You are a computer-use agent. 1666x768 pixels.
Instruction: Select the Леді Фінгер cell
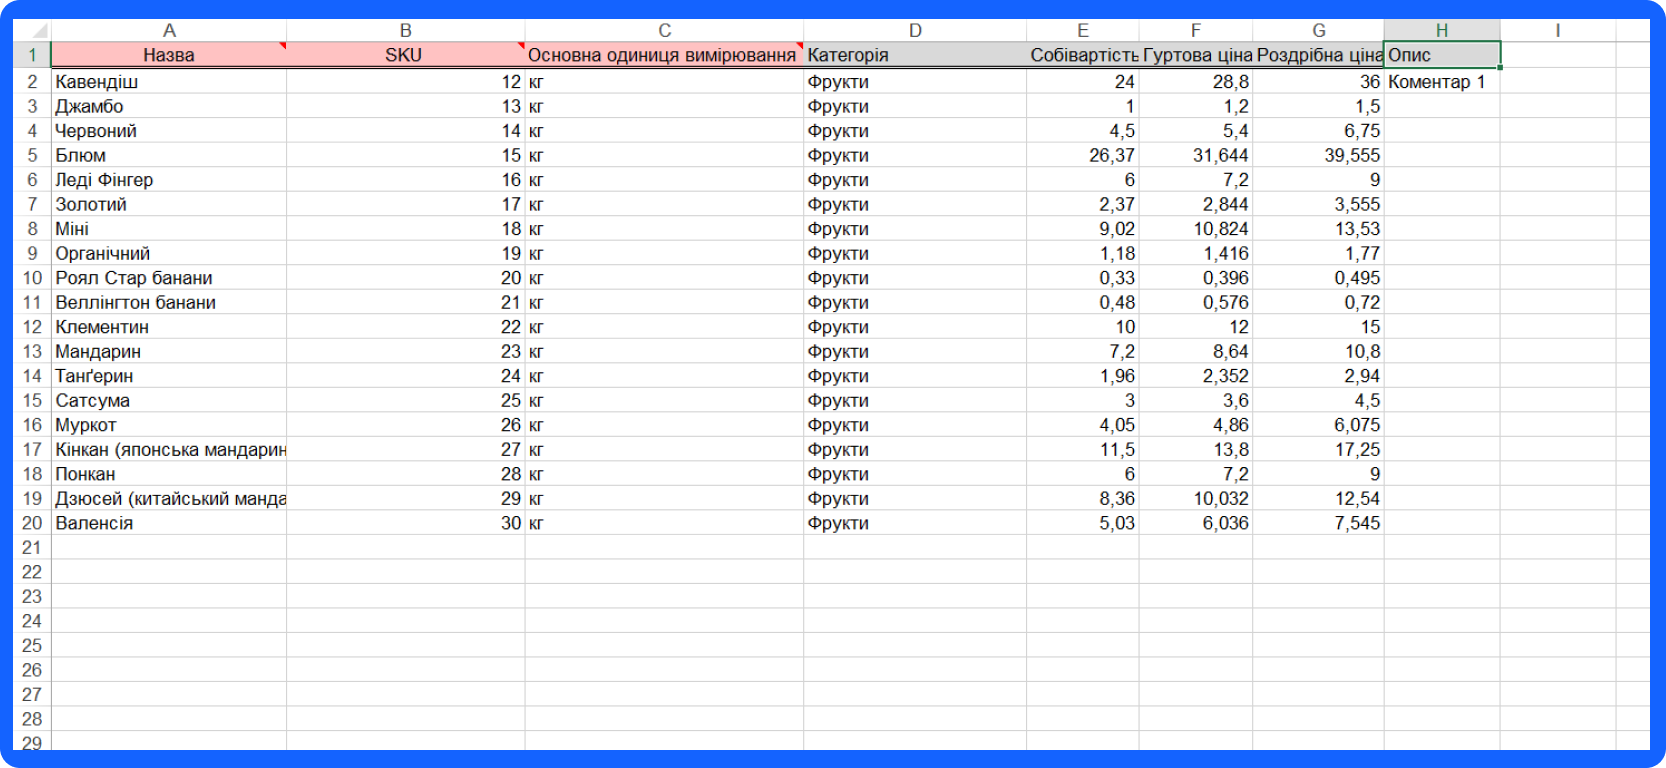point(168,180)
